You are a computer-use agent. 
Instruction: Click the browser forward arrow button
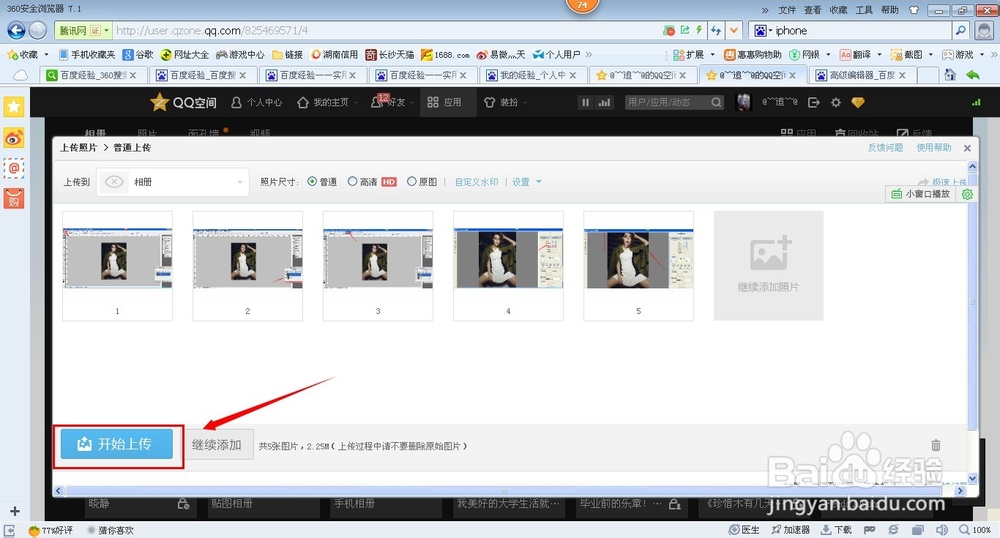(x=38, y=30)
